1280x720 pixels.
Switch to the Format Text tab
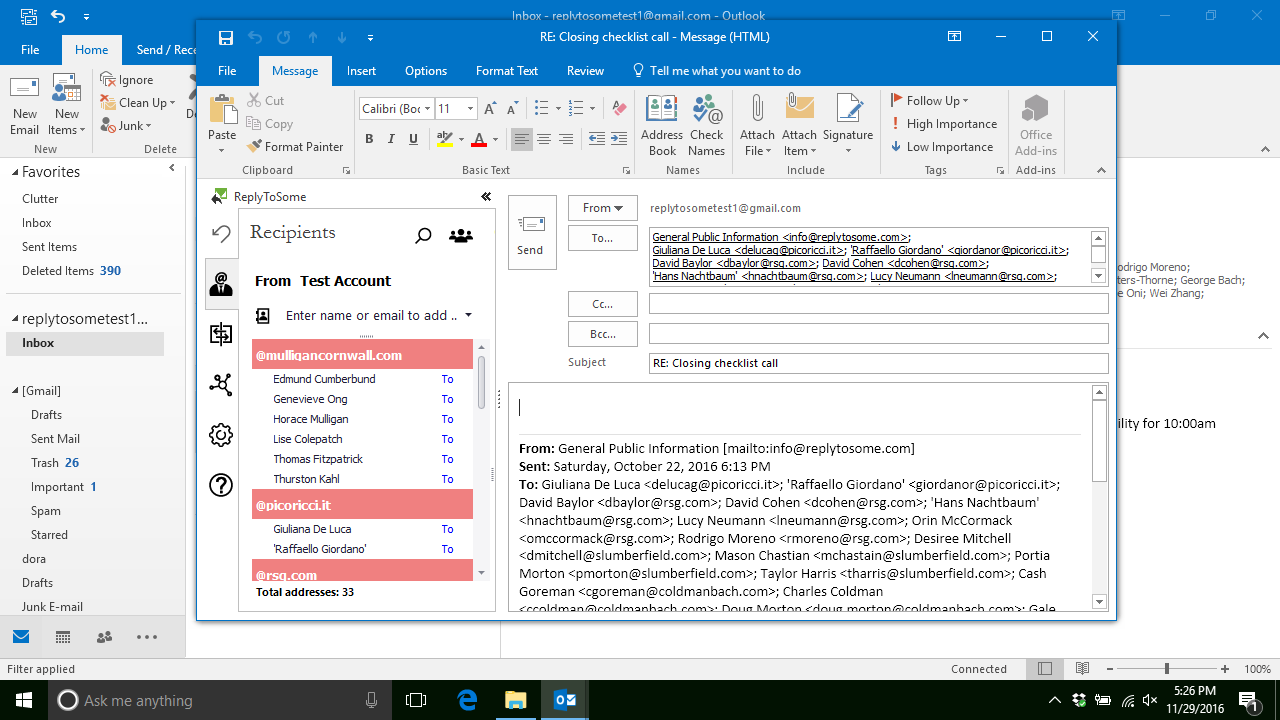(507, 71)
